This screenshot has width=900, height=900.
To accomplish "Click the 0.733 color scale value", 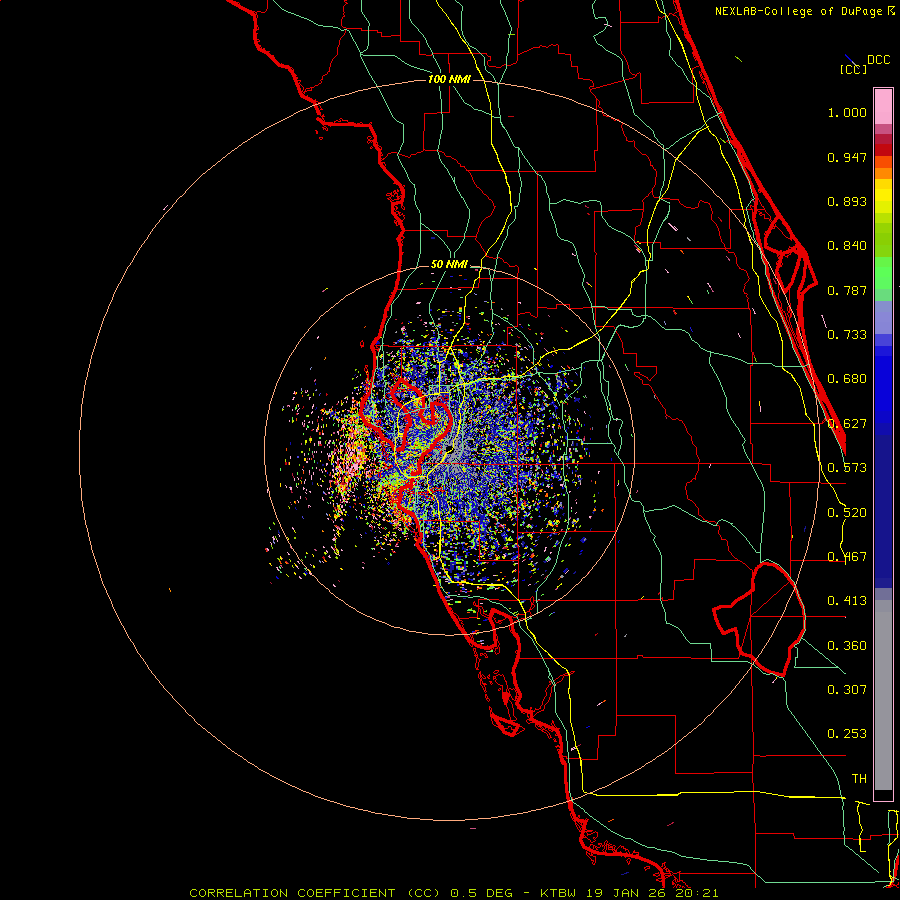I will coord(847,335).
